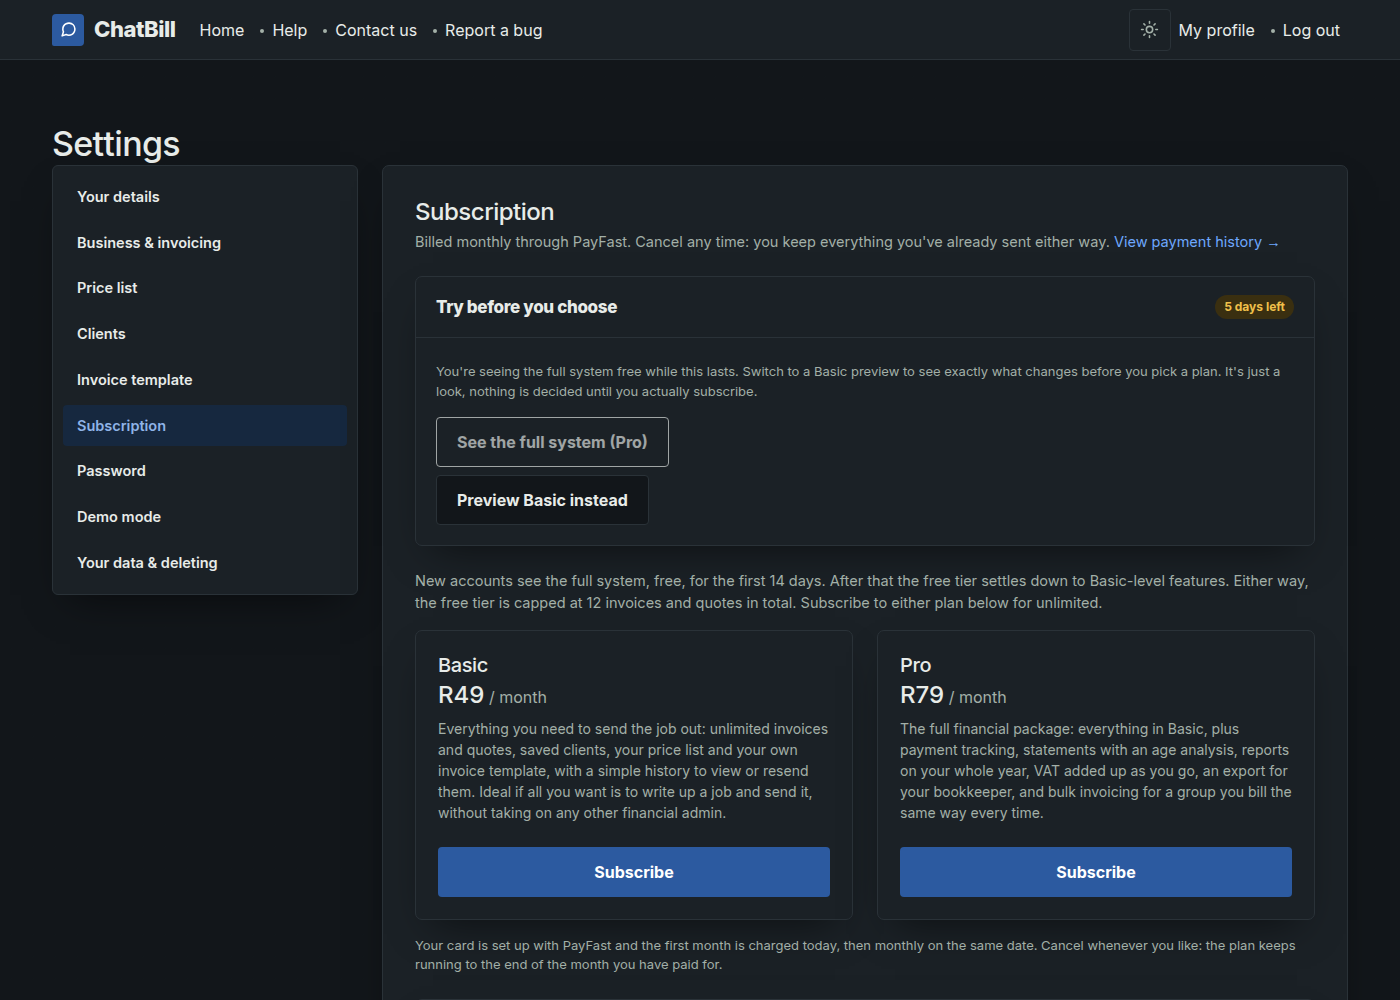Image resolution: width=1400 pixels, height=1000 pixels.
Task: Click the R49 / month price text
Action: pos(492,695)
